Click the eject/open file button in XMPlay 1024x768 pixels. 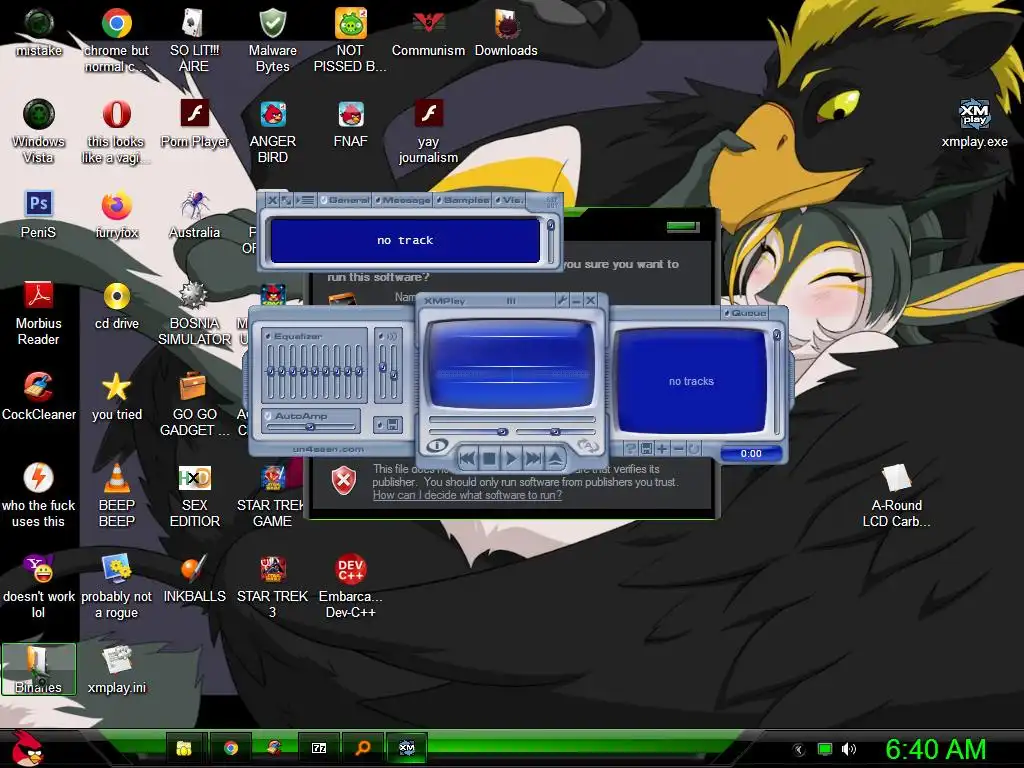(555, 458)
